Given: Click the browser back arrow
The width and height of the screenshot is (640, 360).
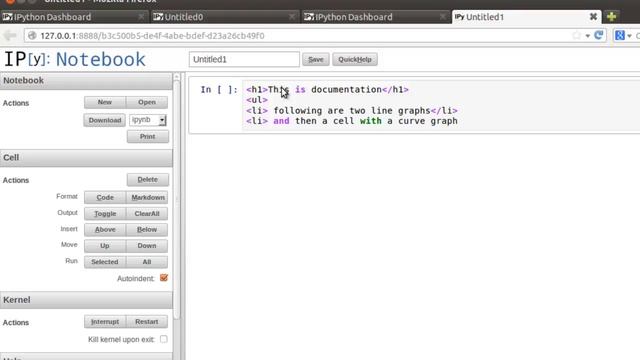Looking at the screenshot, I should (10, 36).
